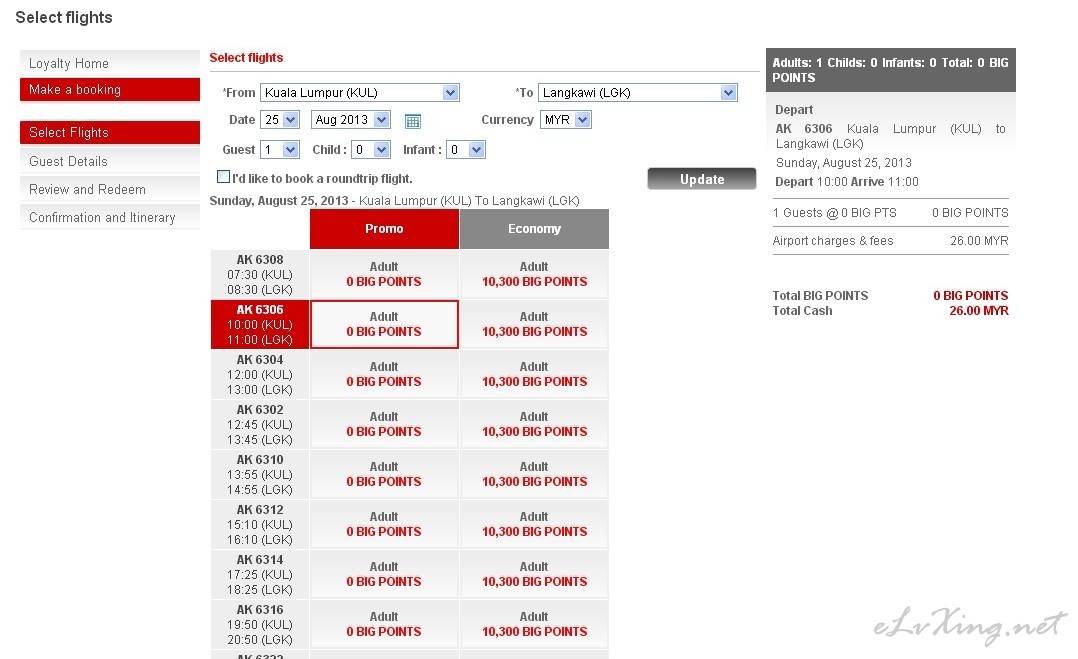The image size is (1078, 659).
Task: Select Economy fare for flight AK 6316
Action: (x=534, y=625)
